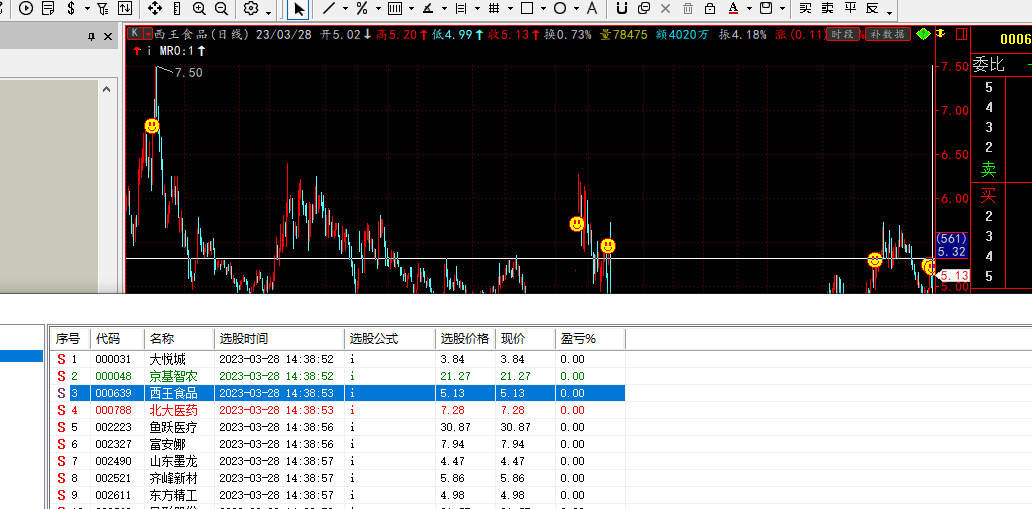Close the left side panel
Image resolution: width=1032 pixels, height=509 pixels.
tap(109, 38)
